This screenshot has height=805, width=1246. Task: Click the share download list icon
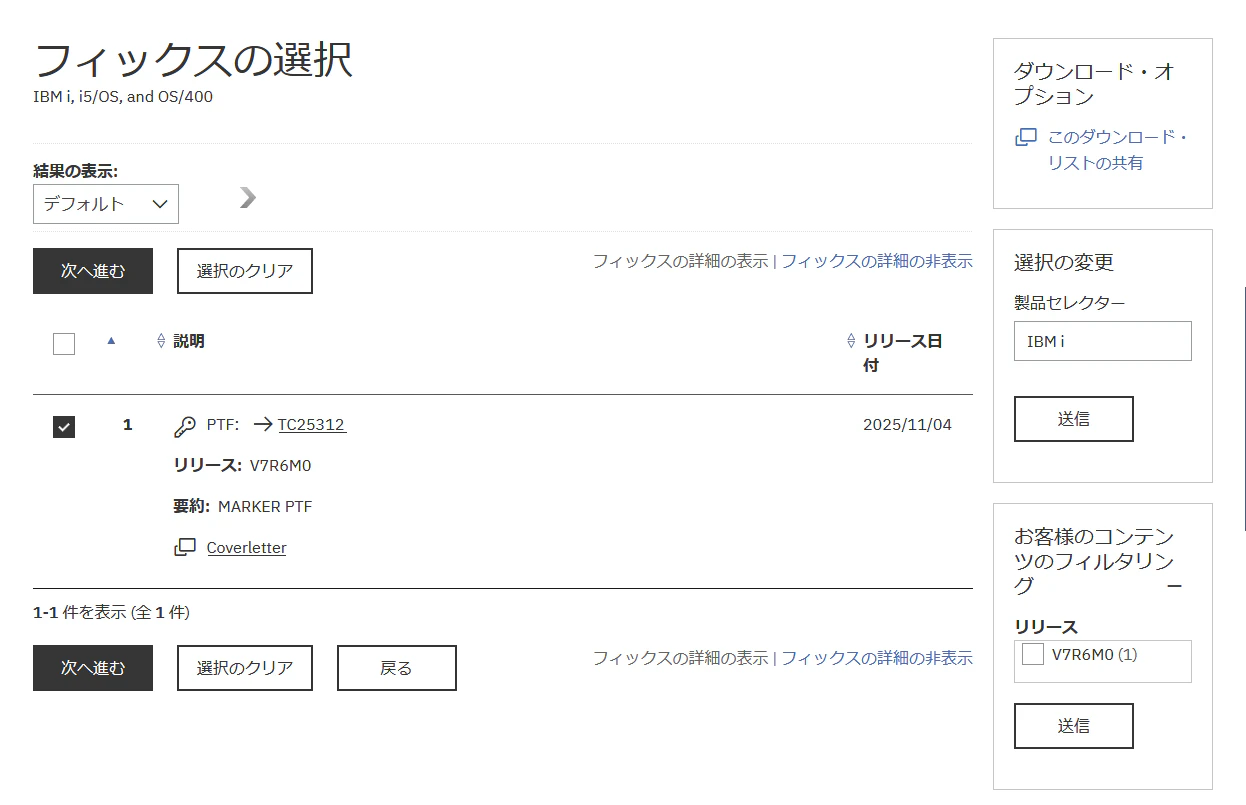tap(1026, 137)
